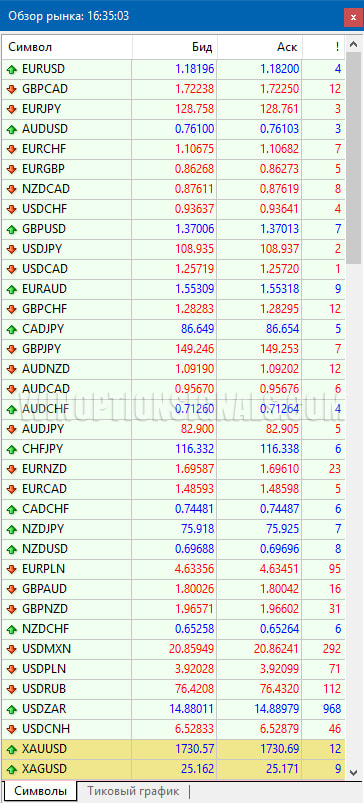The height and width of the screenshot is (804, 364).
Task: Click the green up arrow beside EURUSD
Action: (11, 69)
